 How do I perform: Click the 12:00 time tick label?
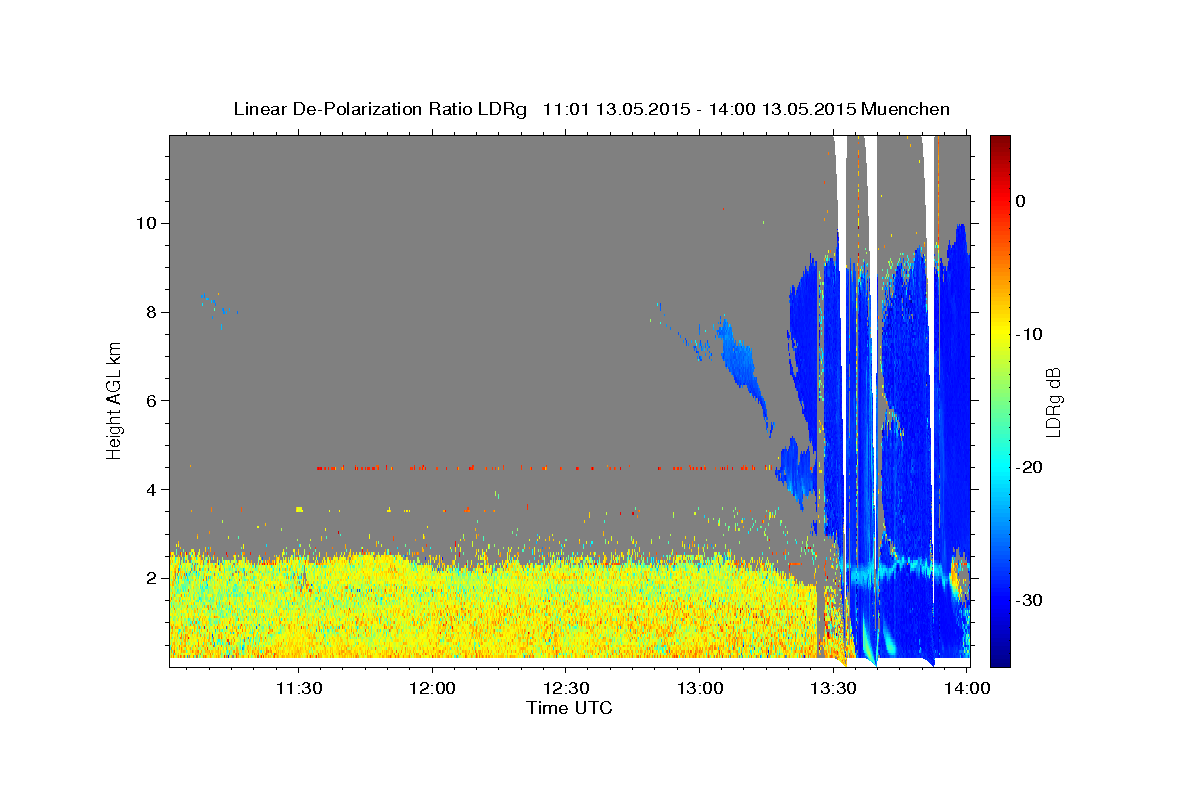(x=432, y=688)
